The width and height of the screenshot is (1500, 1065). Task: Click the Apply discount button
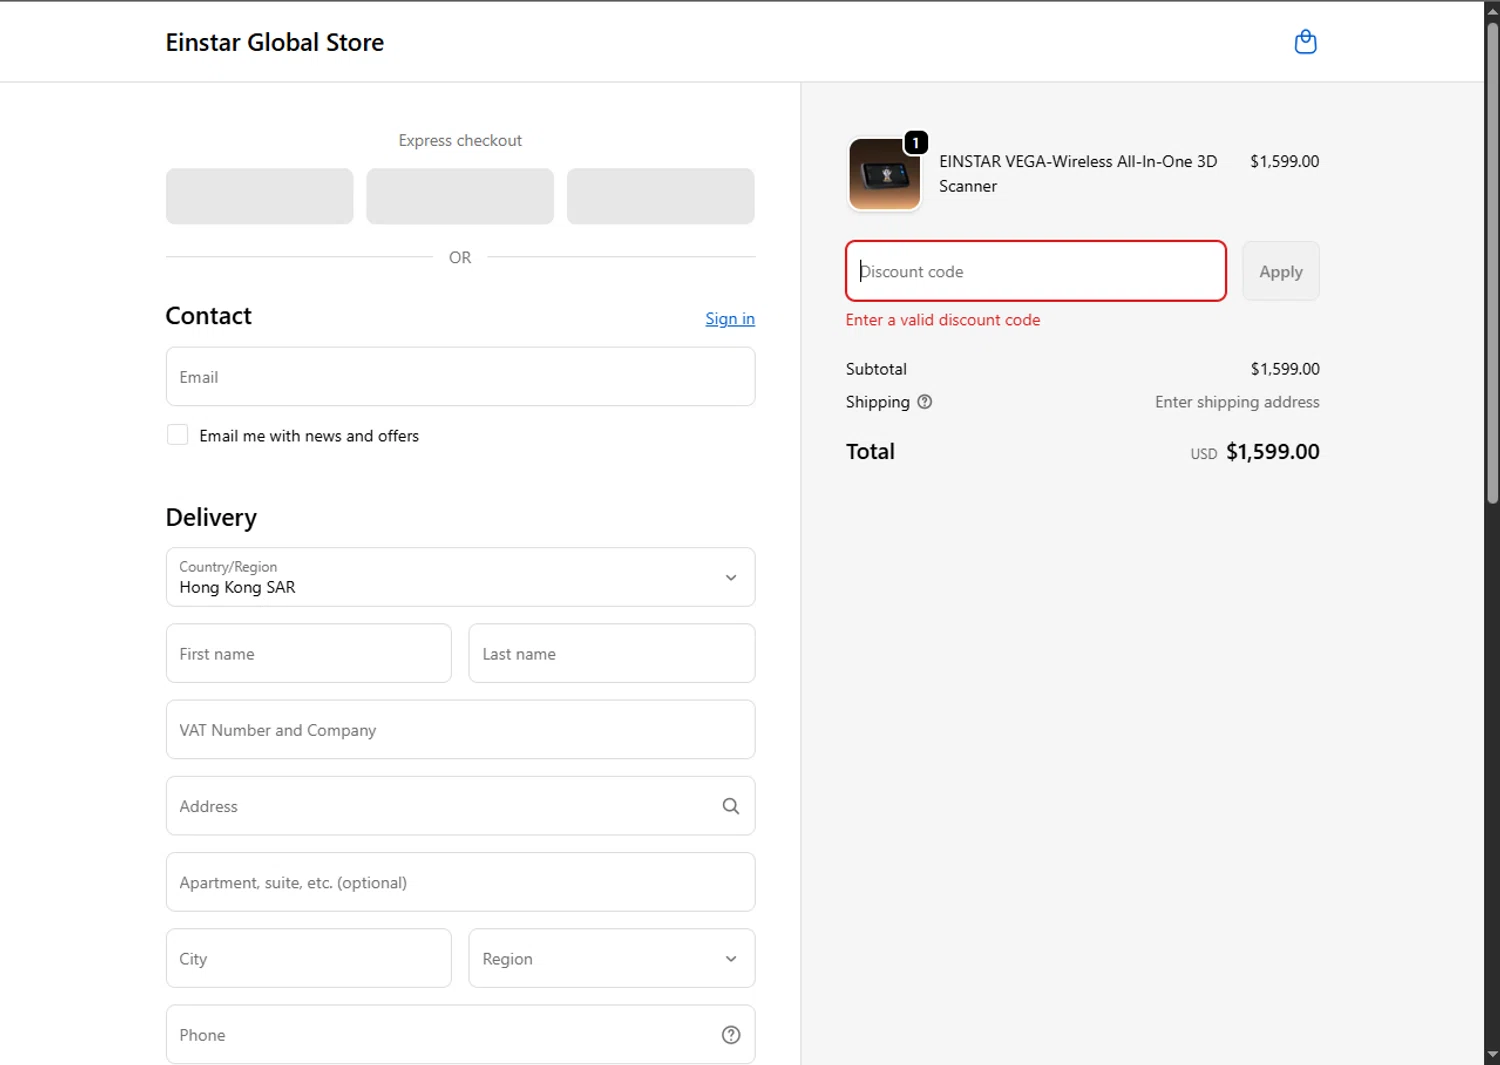[1280, 271]
